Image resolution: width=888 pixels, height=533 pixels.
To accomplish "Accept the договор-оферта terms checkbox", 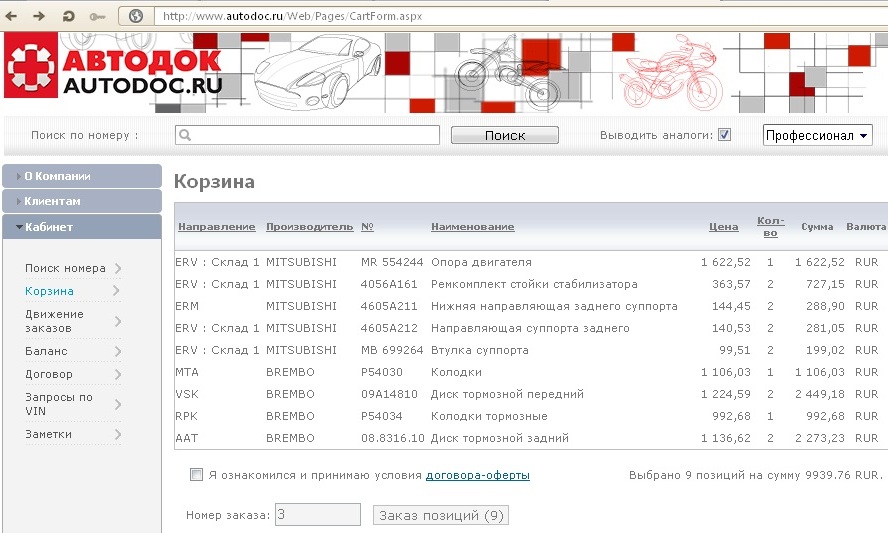I will coord(196,475).
